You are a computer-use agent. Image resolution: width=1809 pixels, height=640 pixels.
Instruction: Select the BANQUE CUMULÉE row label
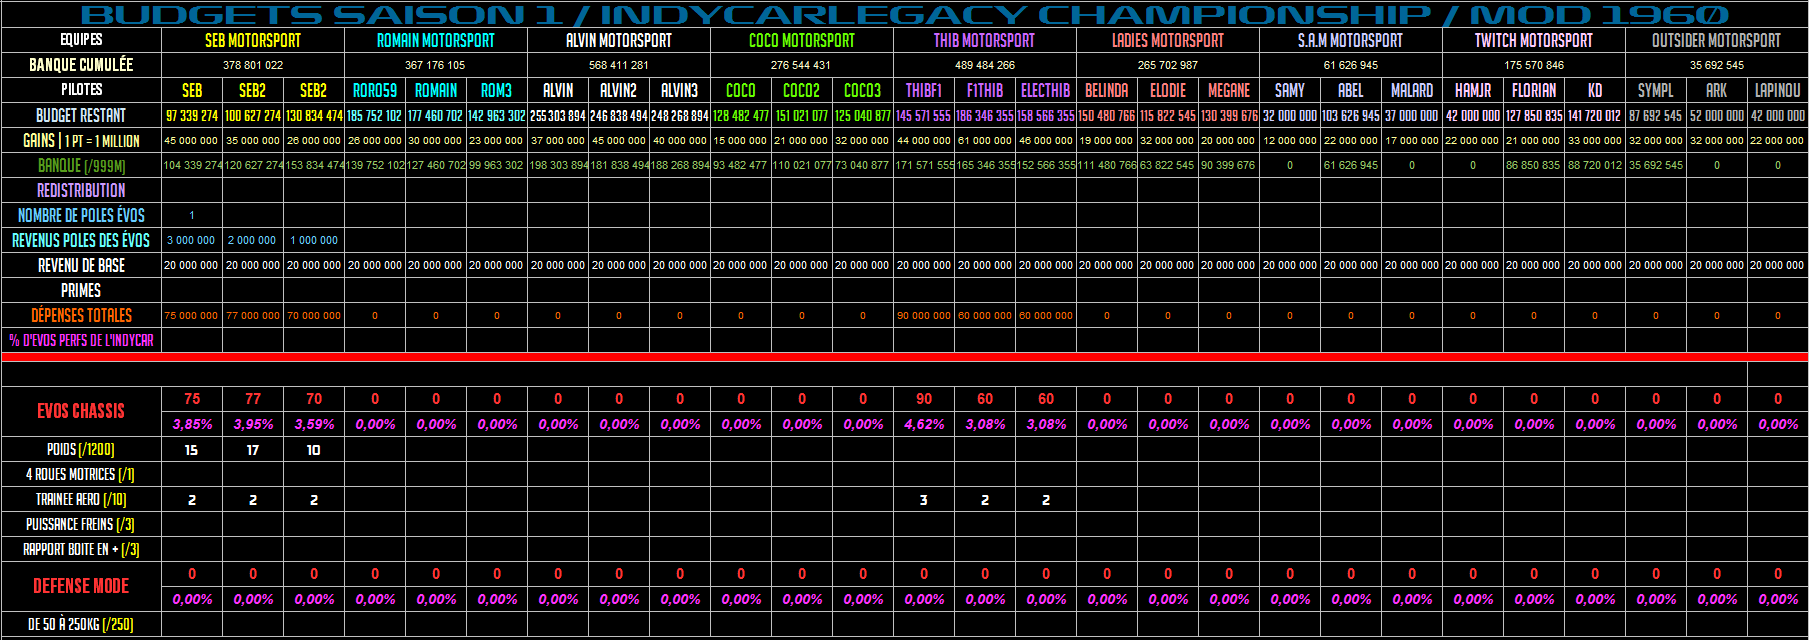81,65
